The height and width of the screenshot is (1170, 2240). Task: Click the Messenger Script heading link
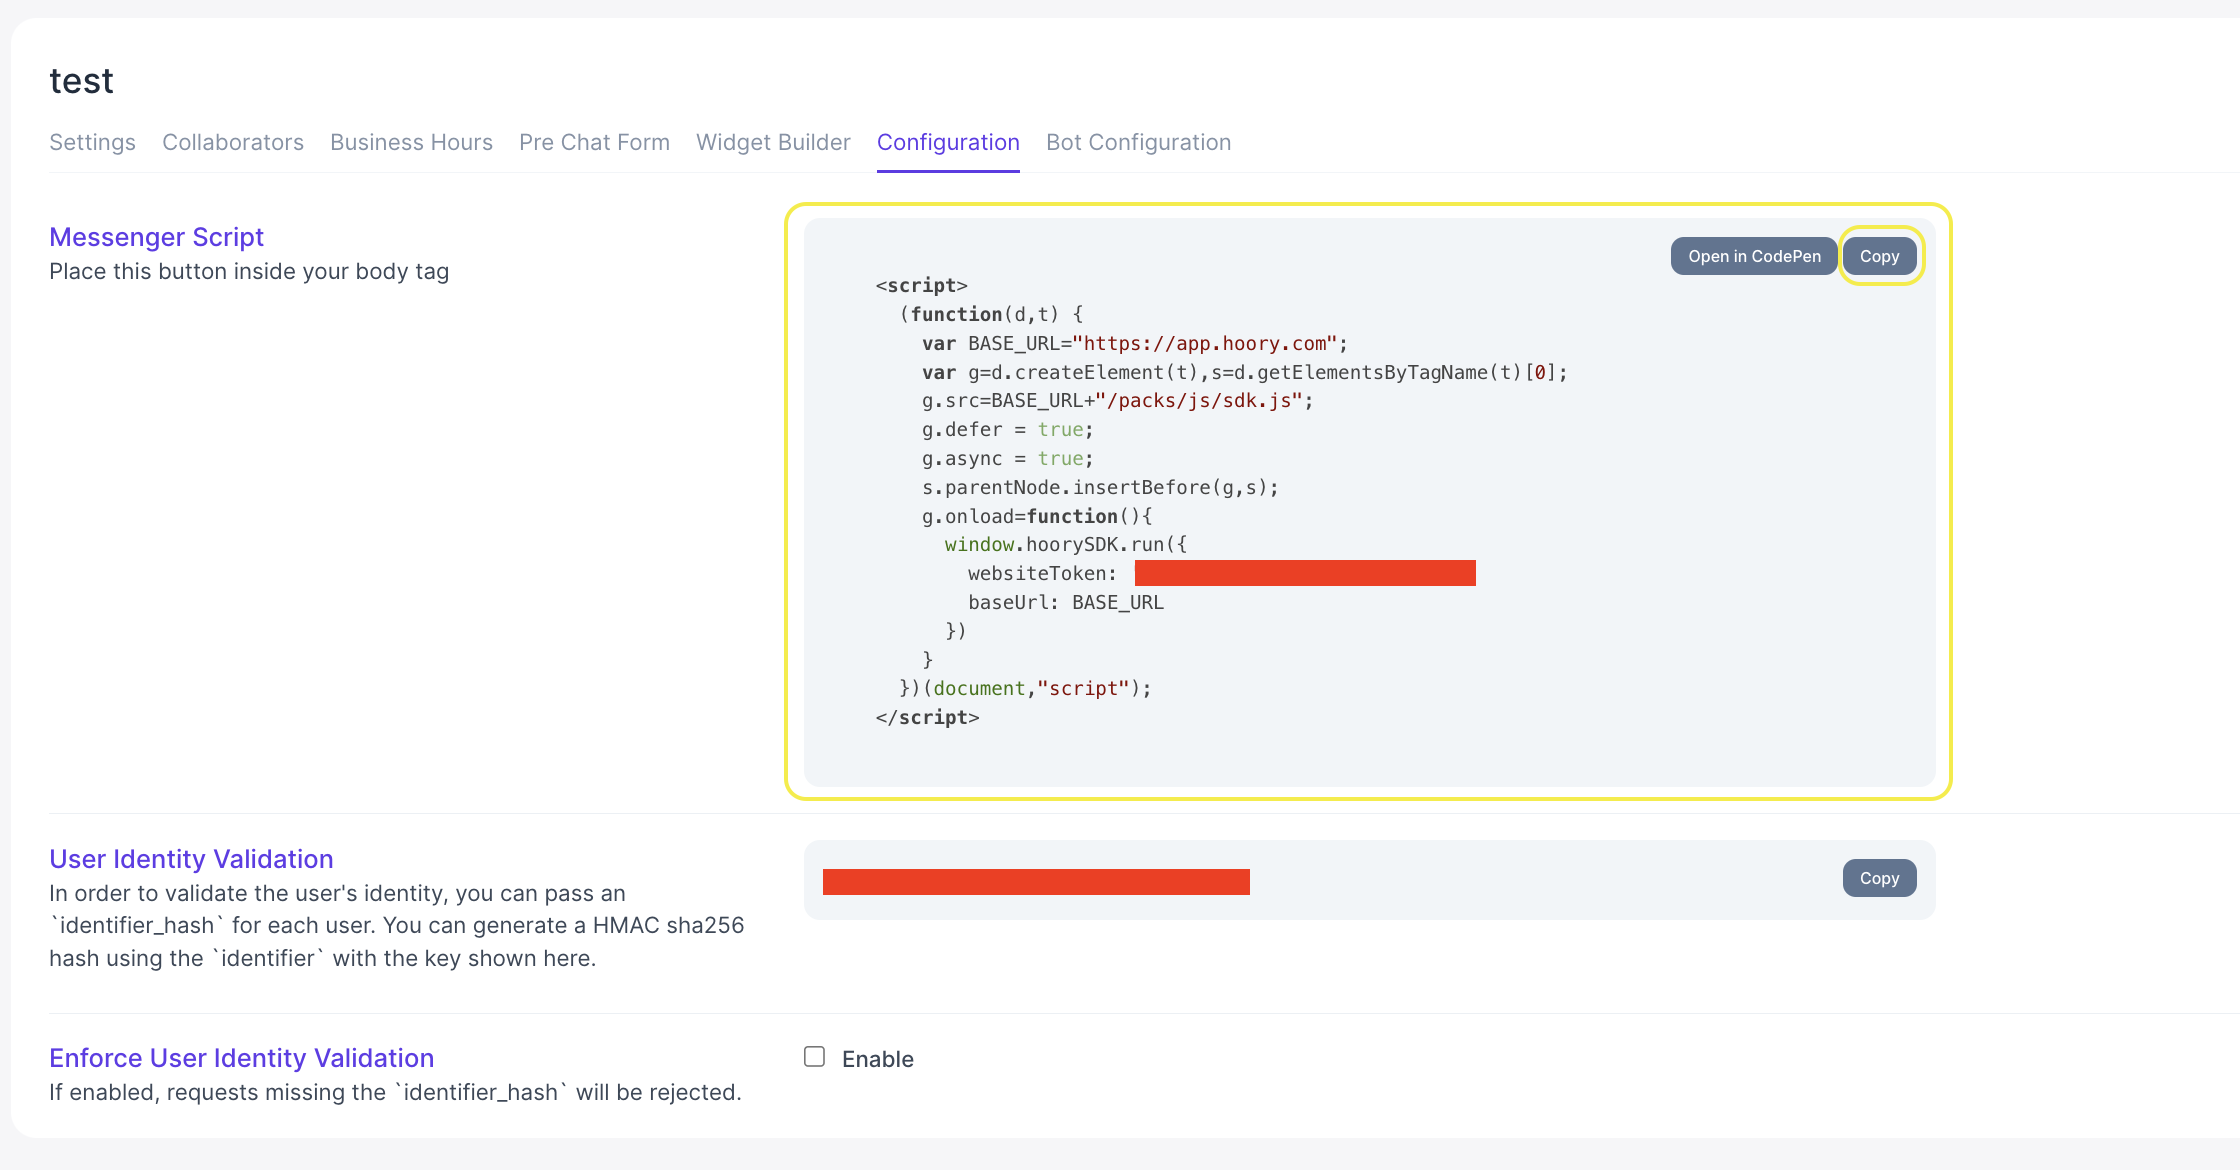click(x=156, y=237)
